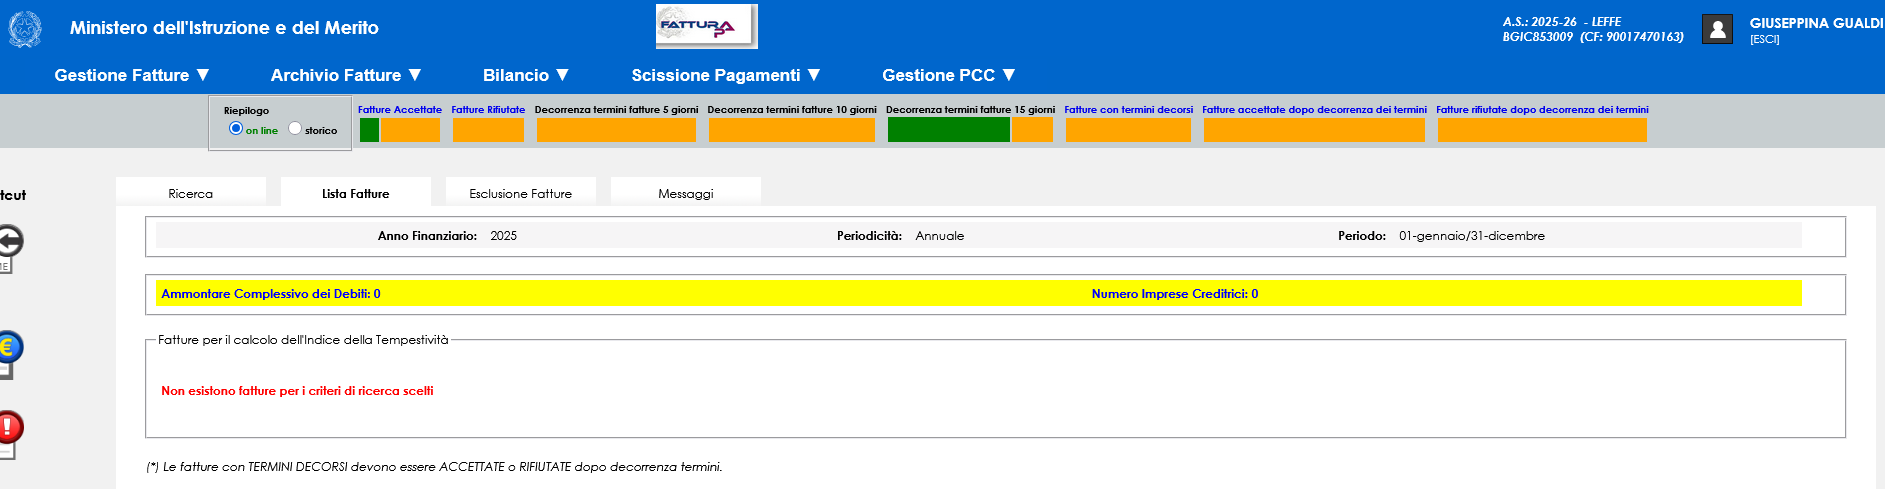Select the 'storico' Riepilogo radio button
Screen dimensions: 1885x489
coord(295,129)
